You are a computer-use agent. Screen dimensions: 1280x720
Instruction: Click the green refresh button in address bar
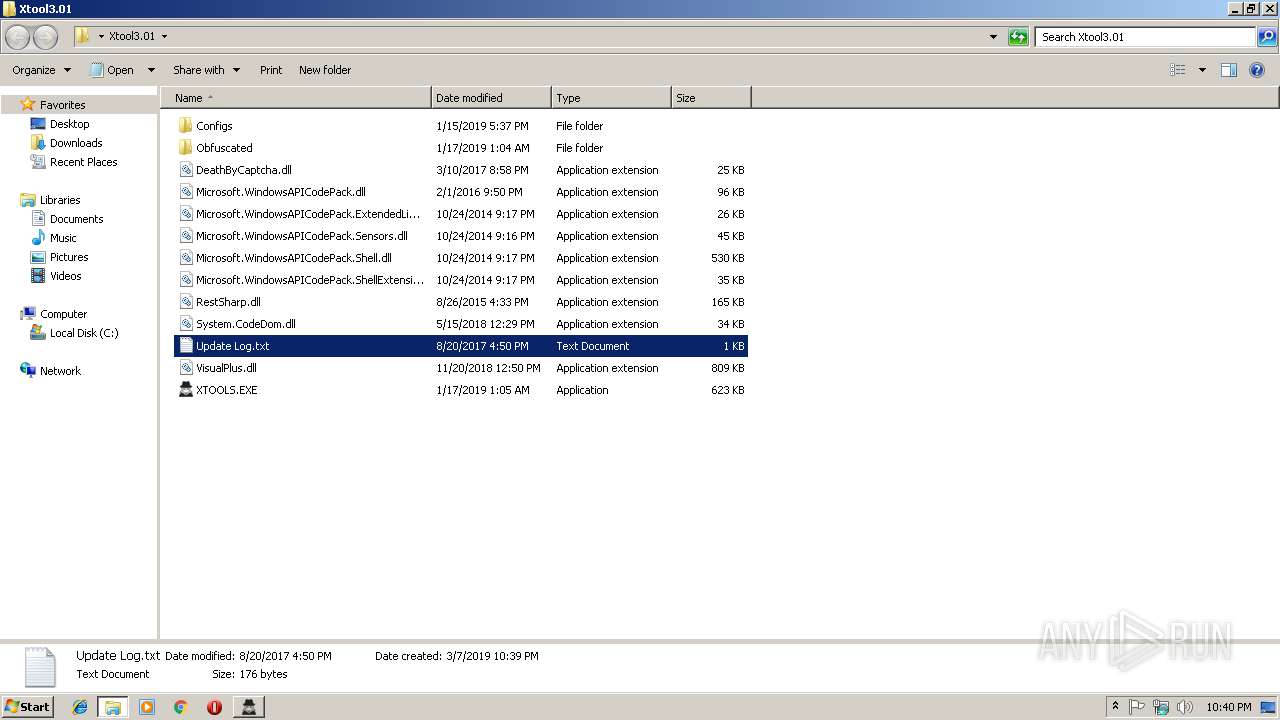[x=1018, y=37]
